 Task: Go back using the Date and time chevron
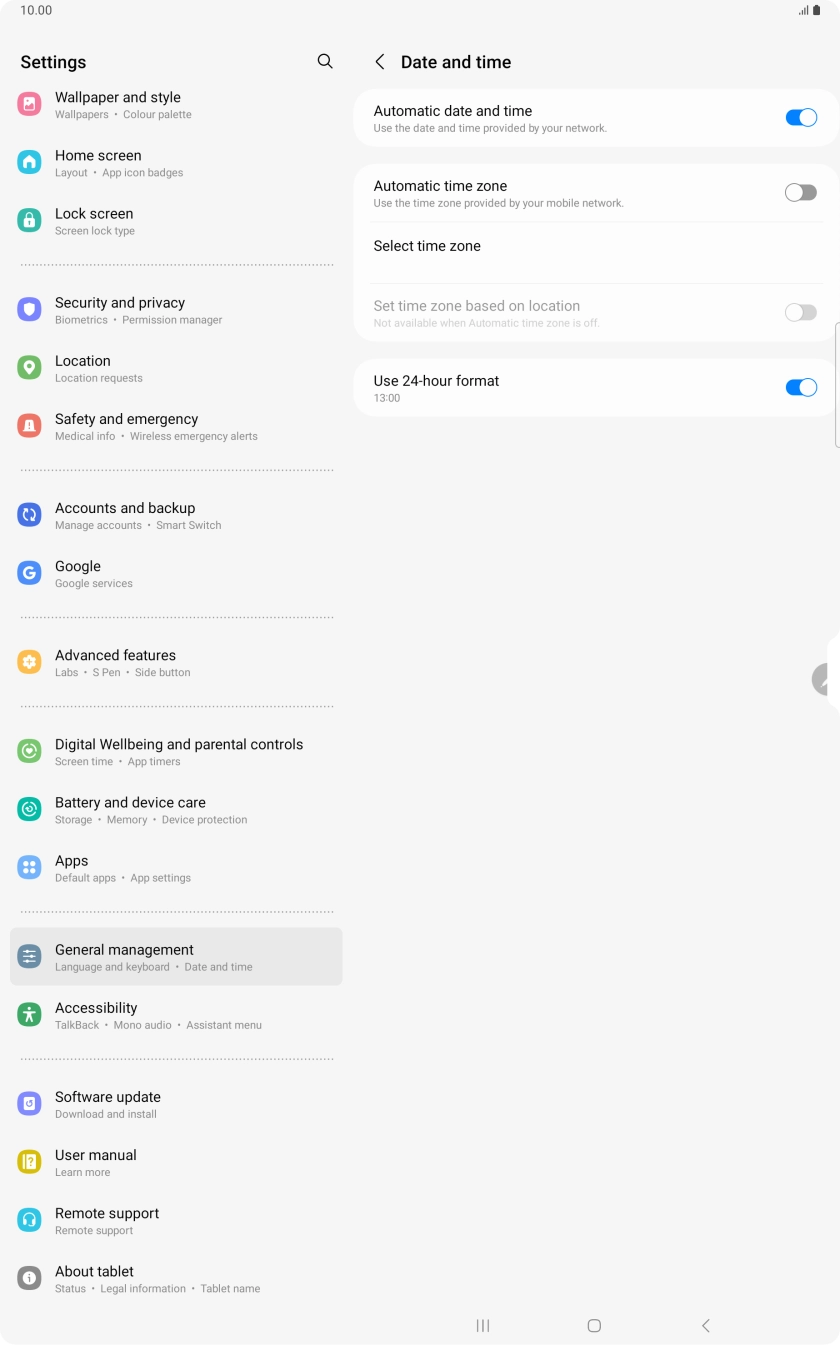[x=380, y=62]
